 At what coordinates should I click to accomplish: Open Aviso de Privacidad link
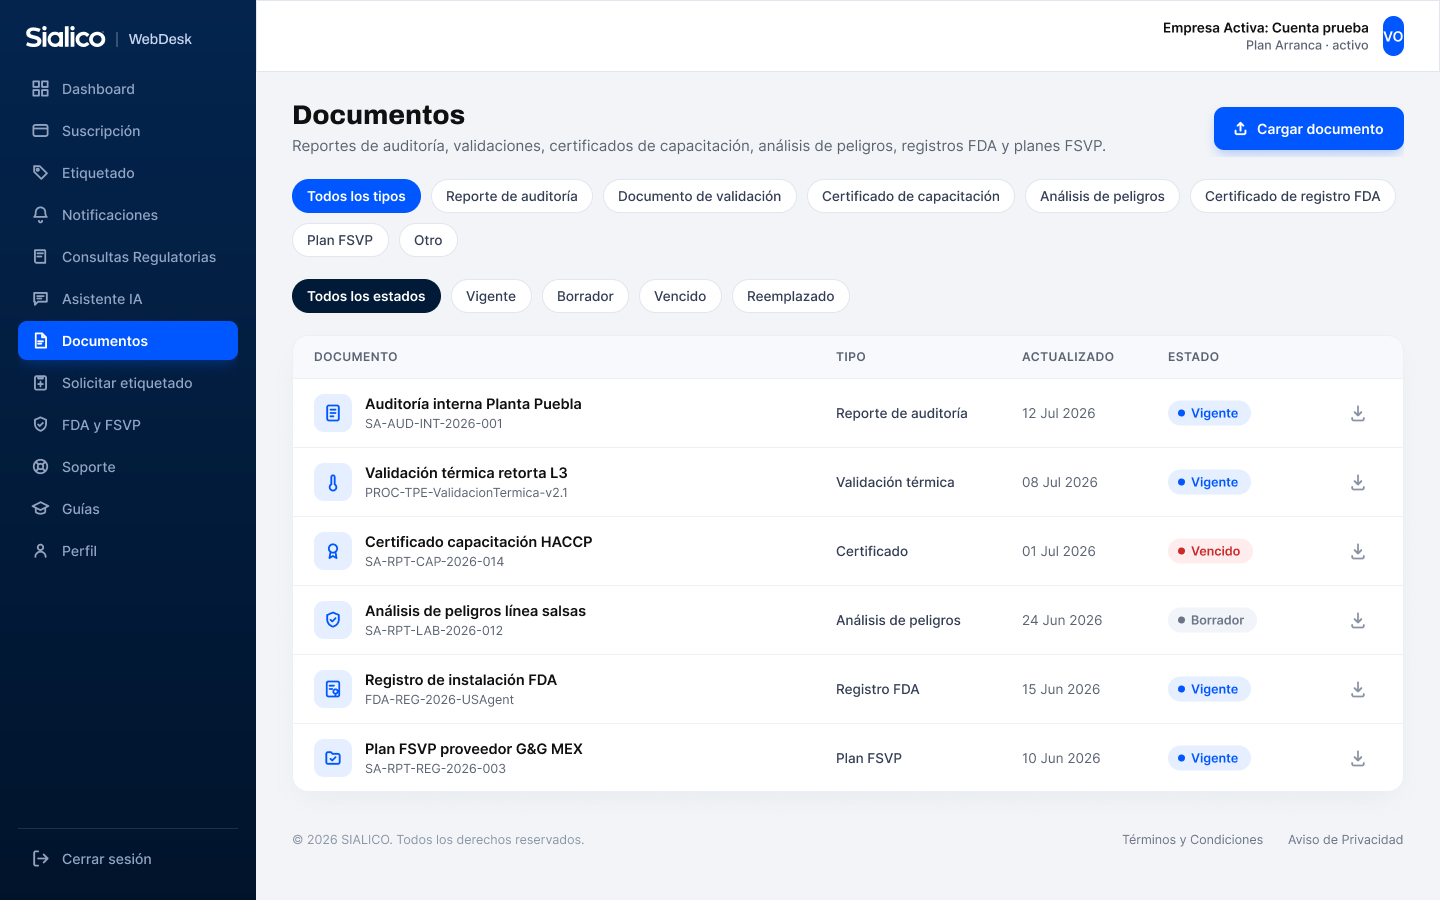pos(1345,840)
